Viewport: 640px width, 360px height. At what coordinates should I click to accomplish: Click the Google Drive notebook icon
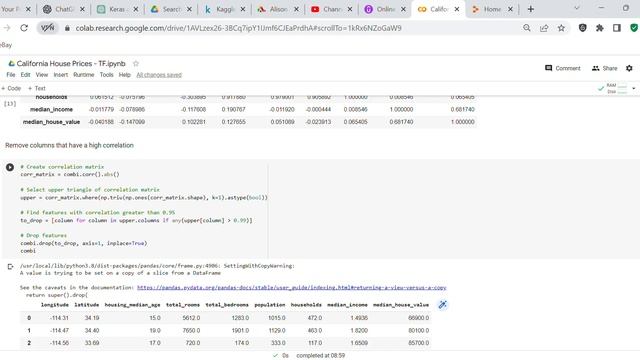tap(11, 64)
